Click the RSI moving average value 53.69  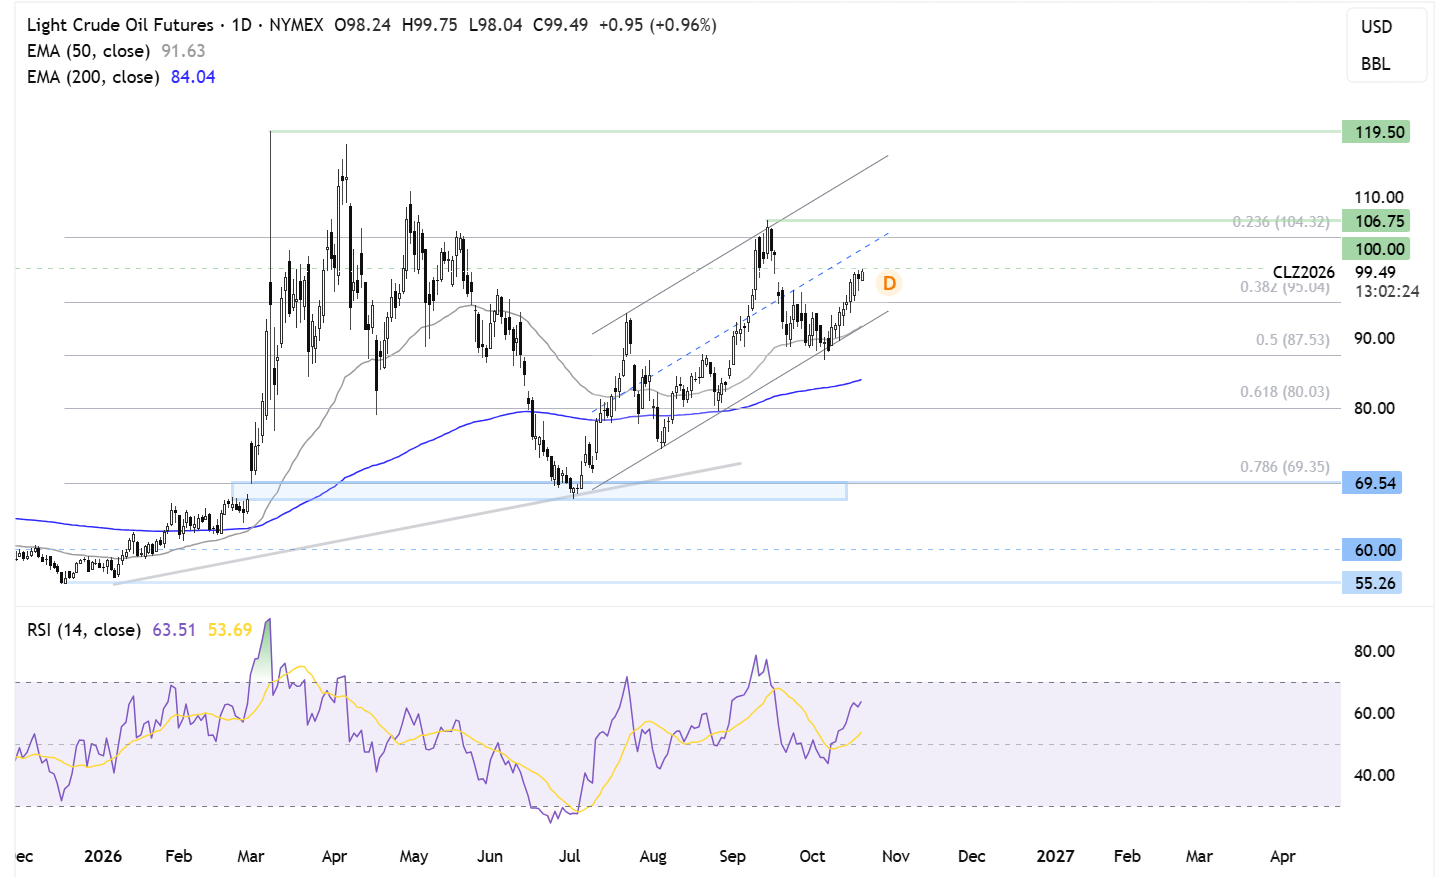pyautogui.click(x=230, y=630)
